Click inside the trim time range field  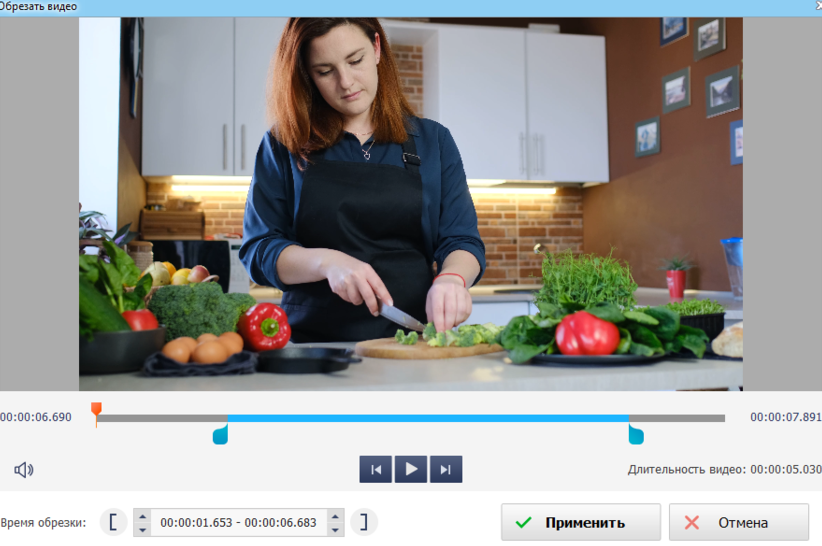238,522
